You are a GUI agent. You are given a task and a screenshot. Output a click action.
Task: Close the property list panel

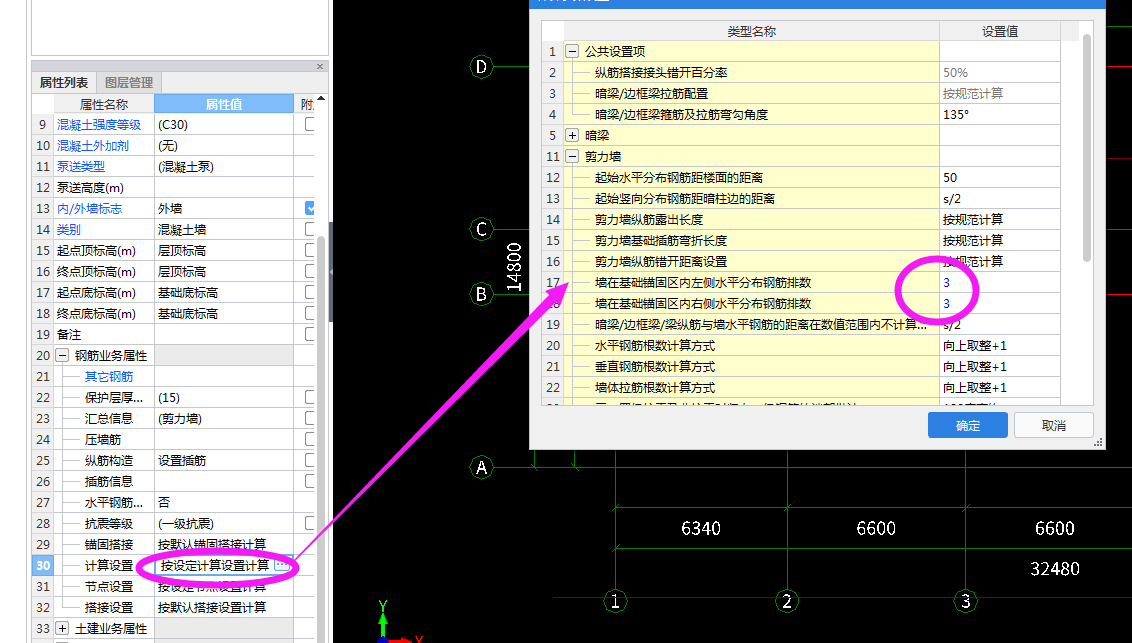click(x=320, y=66)
